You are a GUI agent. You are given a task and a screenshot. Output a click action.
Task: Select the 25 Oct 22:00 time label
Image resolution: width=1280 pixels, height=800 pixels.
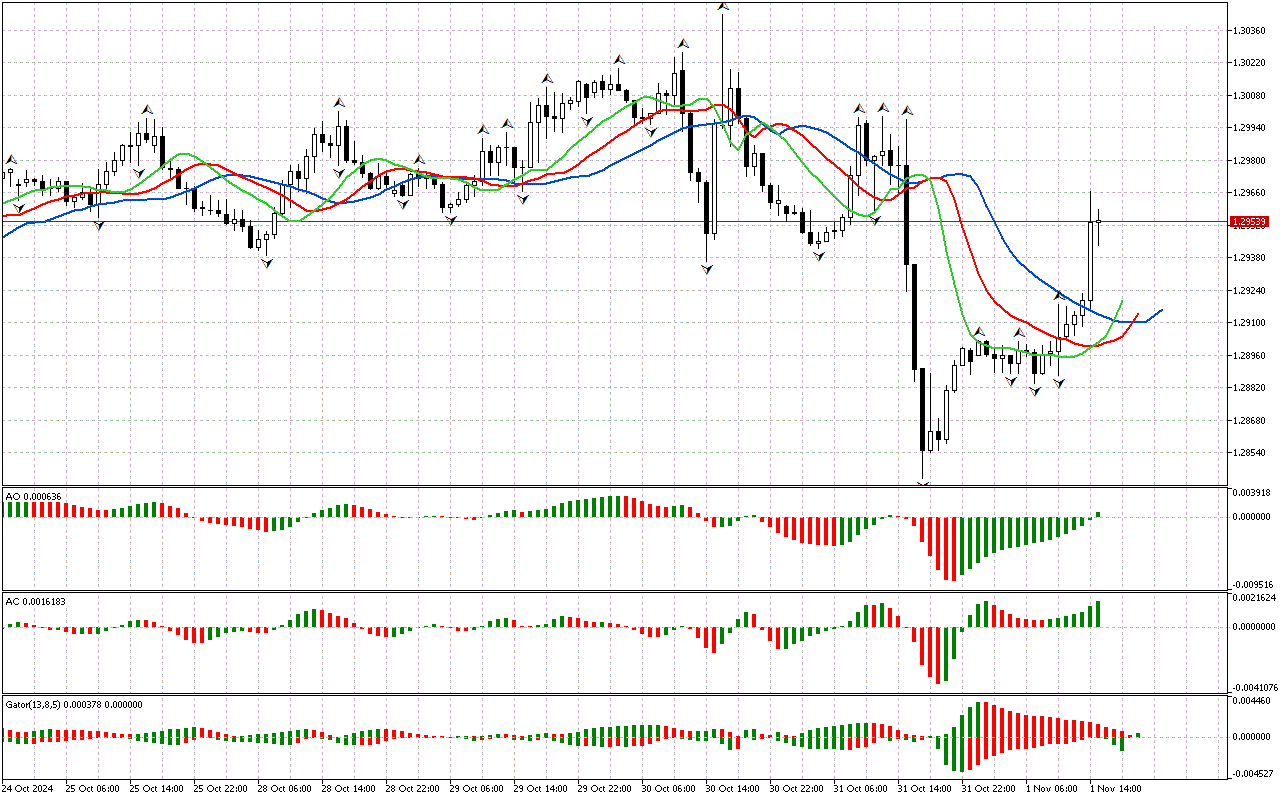click(x=223, y=788)
